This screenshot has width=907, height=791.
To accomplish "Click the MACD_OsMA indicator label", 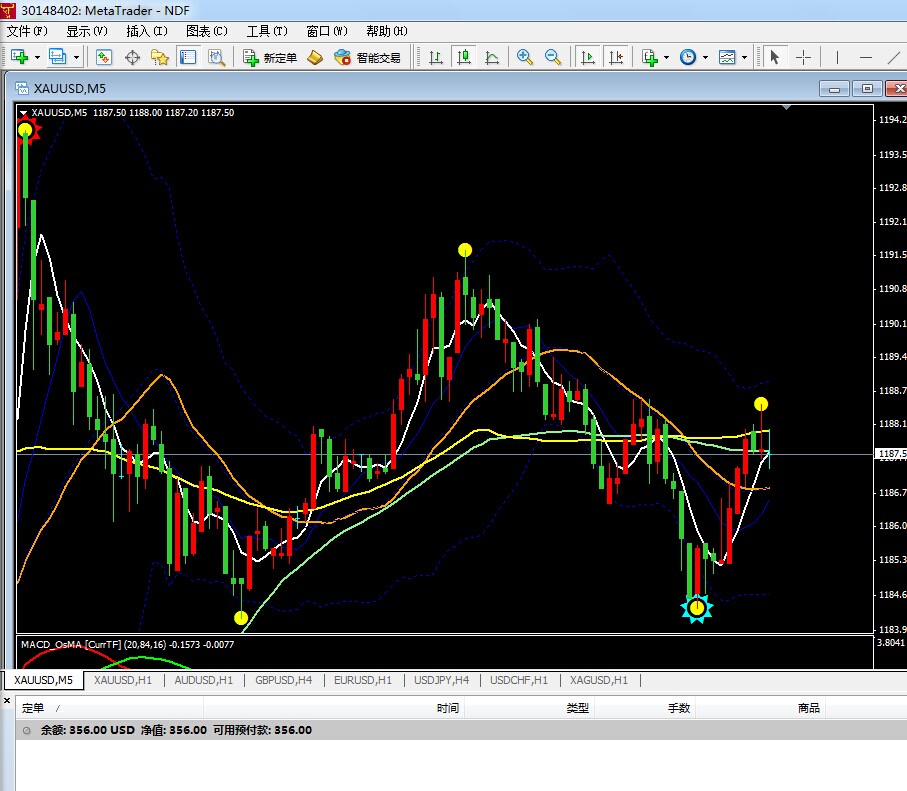I will click(x=127, y=644).
